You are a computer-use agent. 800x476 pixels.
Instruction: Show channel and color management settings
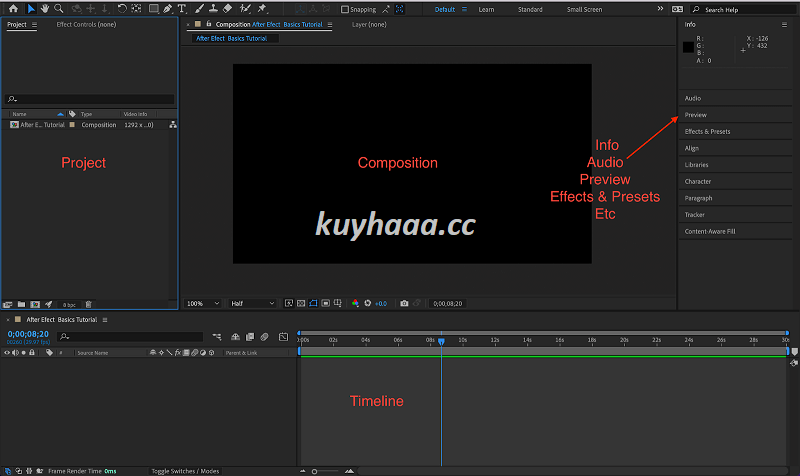(355, 303)
